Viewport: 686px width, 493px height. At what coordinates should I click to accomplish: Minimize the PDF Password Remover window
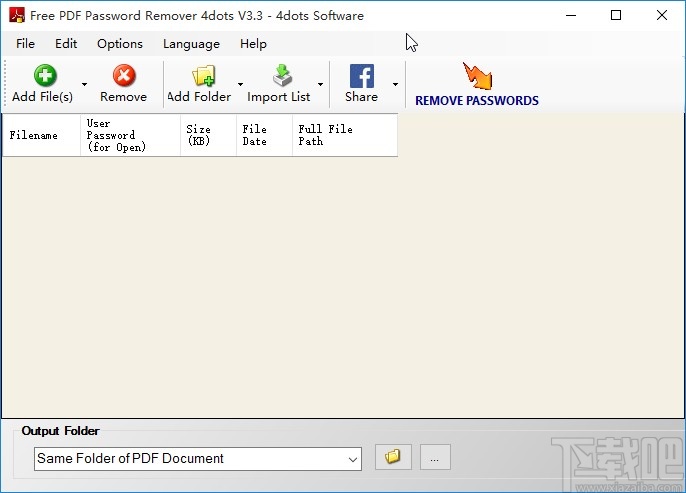571,15
